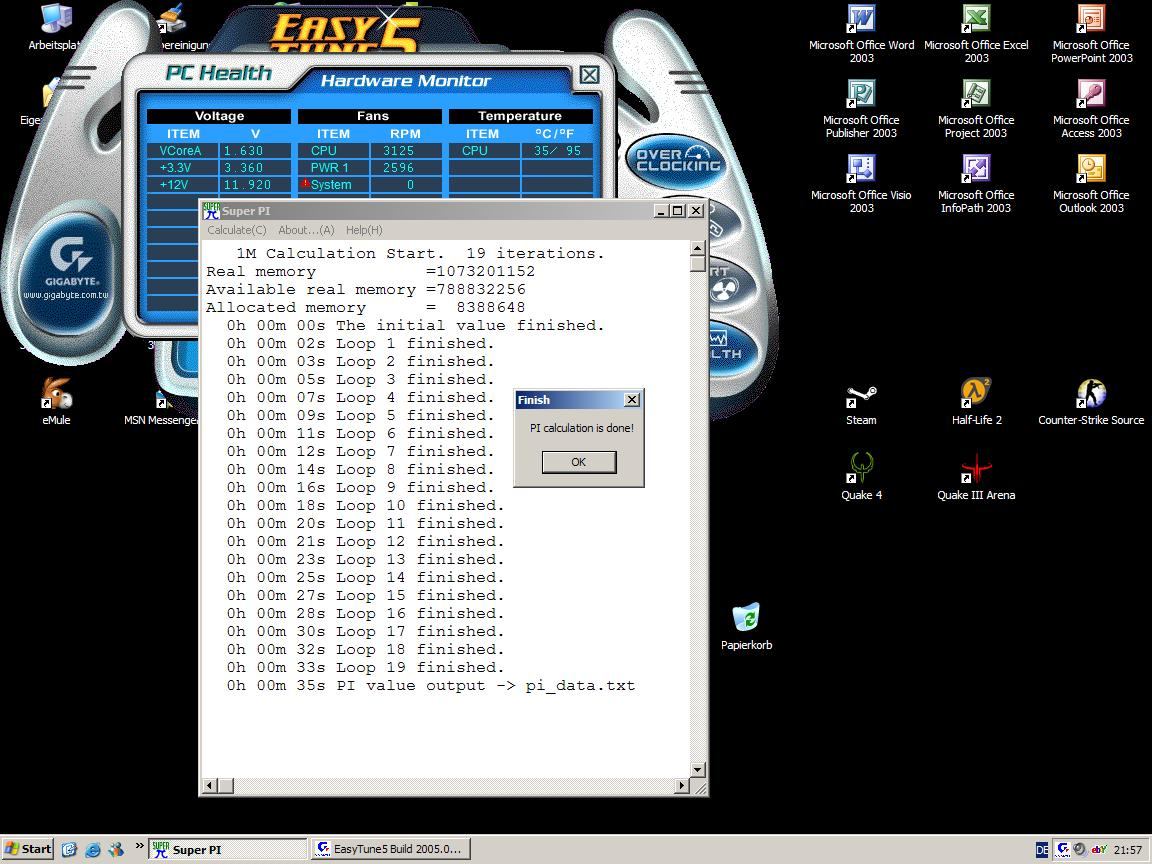
Task: Open Arbeitsplatz desktop icon
Action: (x=55, y=26)
